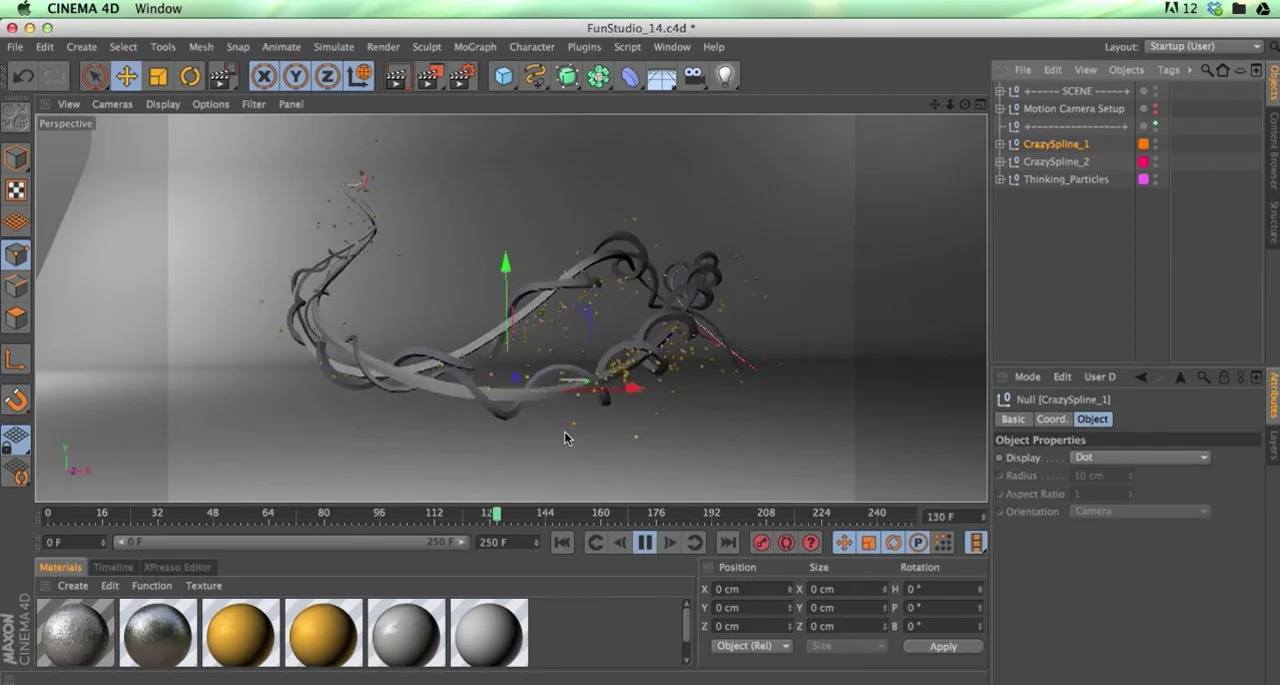
Task: Add a Cube primitive object
Action: pos(504,76)
